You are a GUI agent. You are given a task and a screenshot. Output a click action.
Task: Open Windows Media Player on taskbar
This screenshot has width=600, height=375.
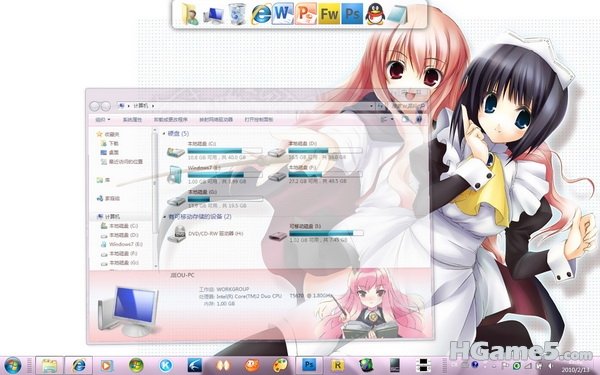107,365
